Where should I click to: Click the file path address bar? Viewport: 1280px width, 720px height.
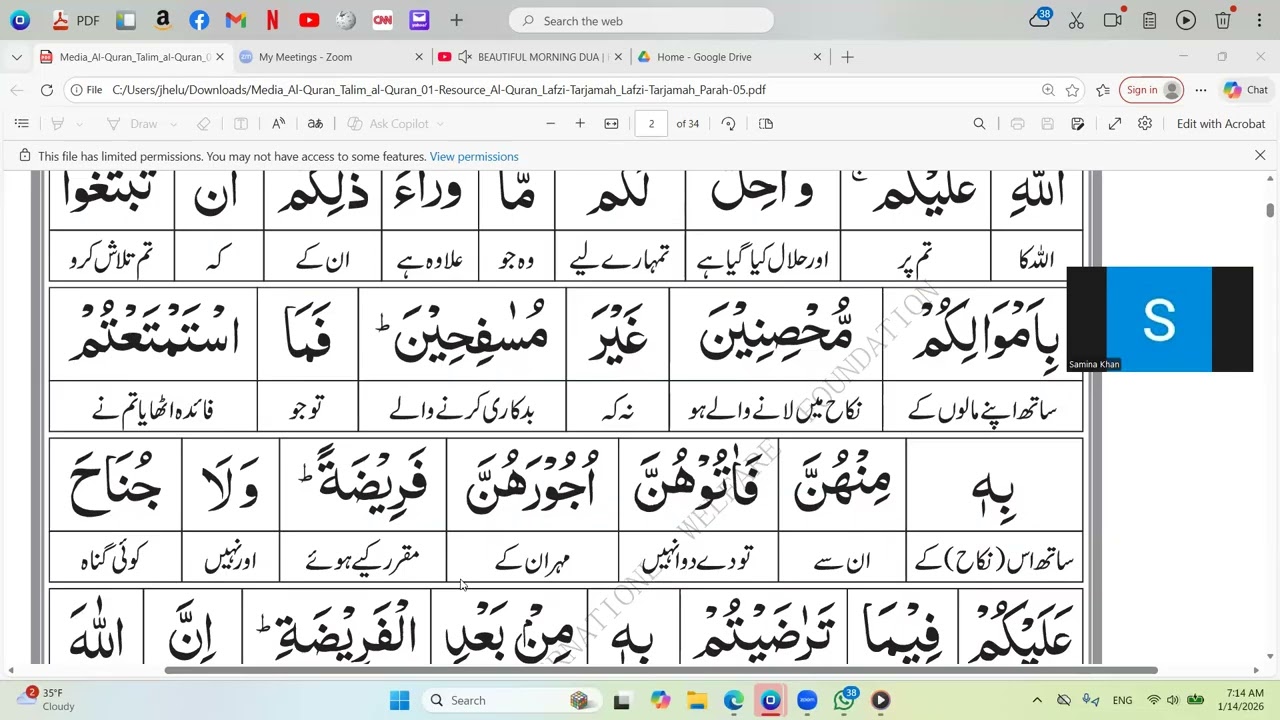[x=439, y=90]
